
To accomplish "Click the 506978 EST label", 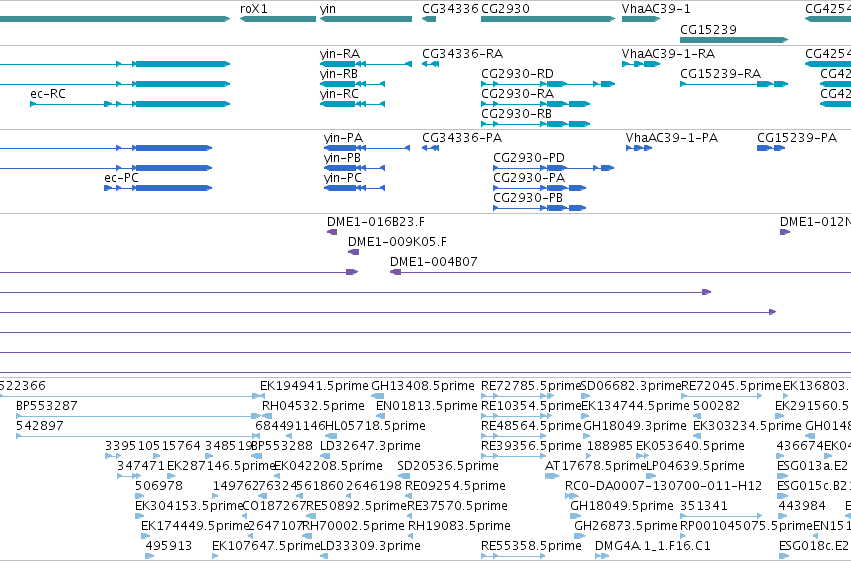I will coord(158,486).
